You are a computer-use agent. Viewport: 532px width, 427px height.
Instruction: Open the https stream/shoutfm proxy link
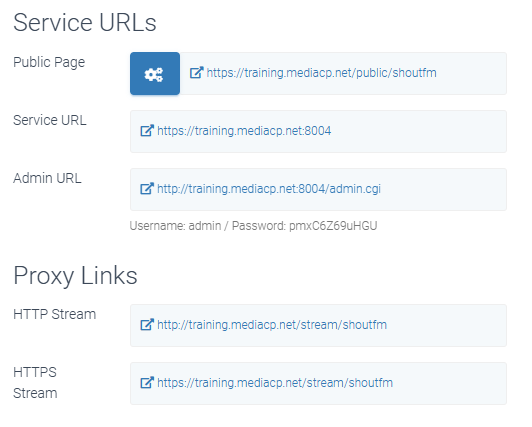click(275, 383)
